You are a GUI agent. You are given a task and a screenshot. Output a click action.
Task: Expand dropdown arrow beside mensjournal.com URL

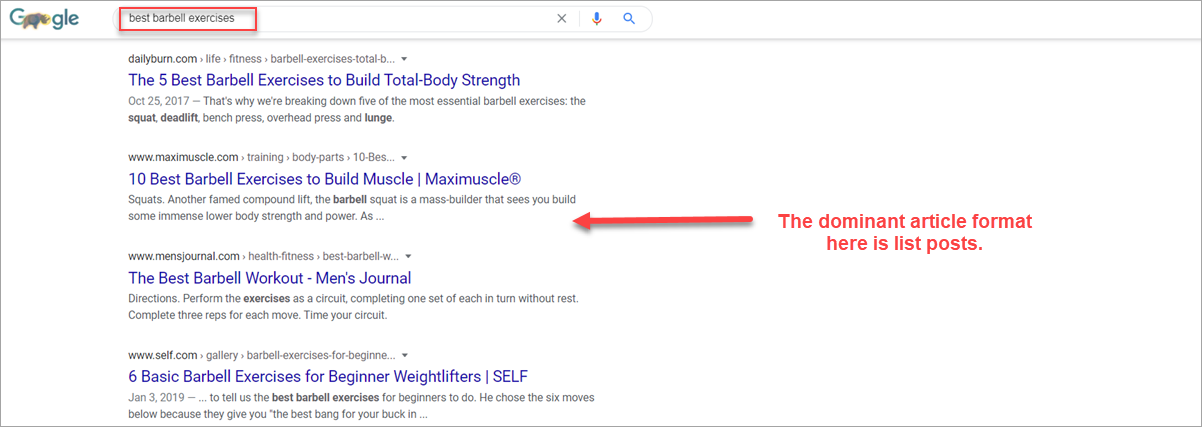(x=408, y=256)
